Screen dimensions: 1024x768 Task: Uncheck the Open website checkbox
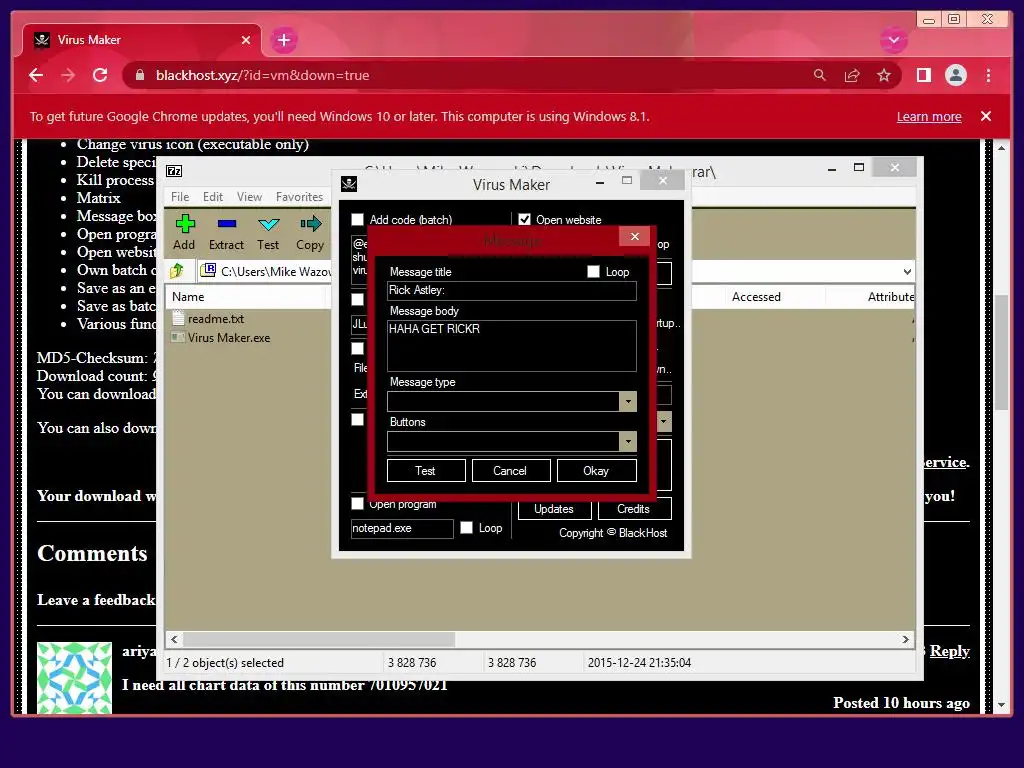(x=524, y=219)
